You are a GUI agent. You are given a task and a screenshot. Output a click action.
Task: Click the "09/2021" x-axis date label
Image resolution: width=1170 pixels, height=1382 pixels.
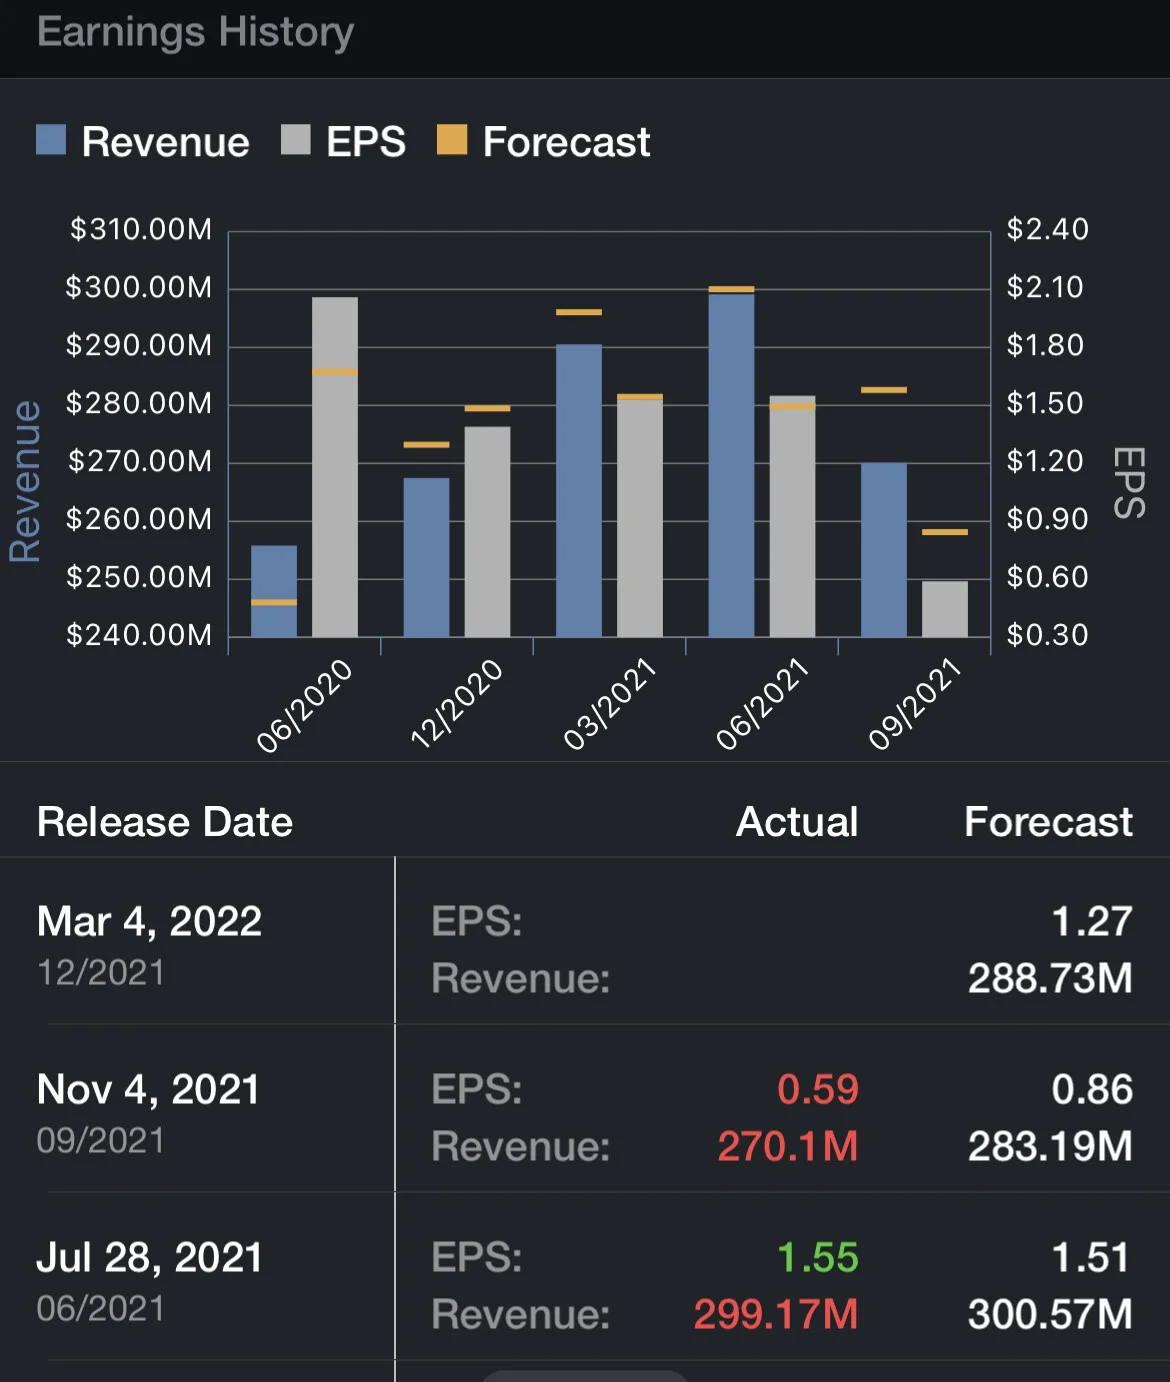(914, 703)
